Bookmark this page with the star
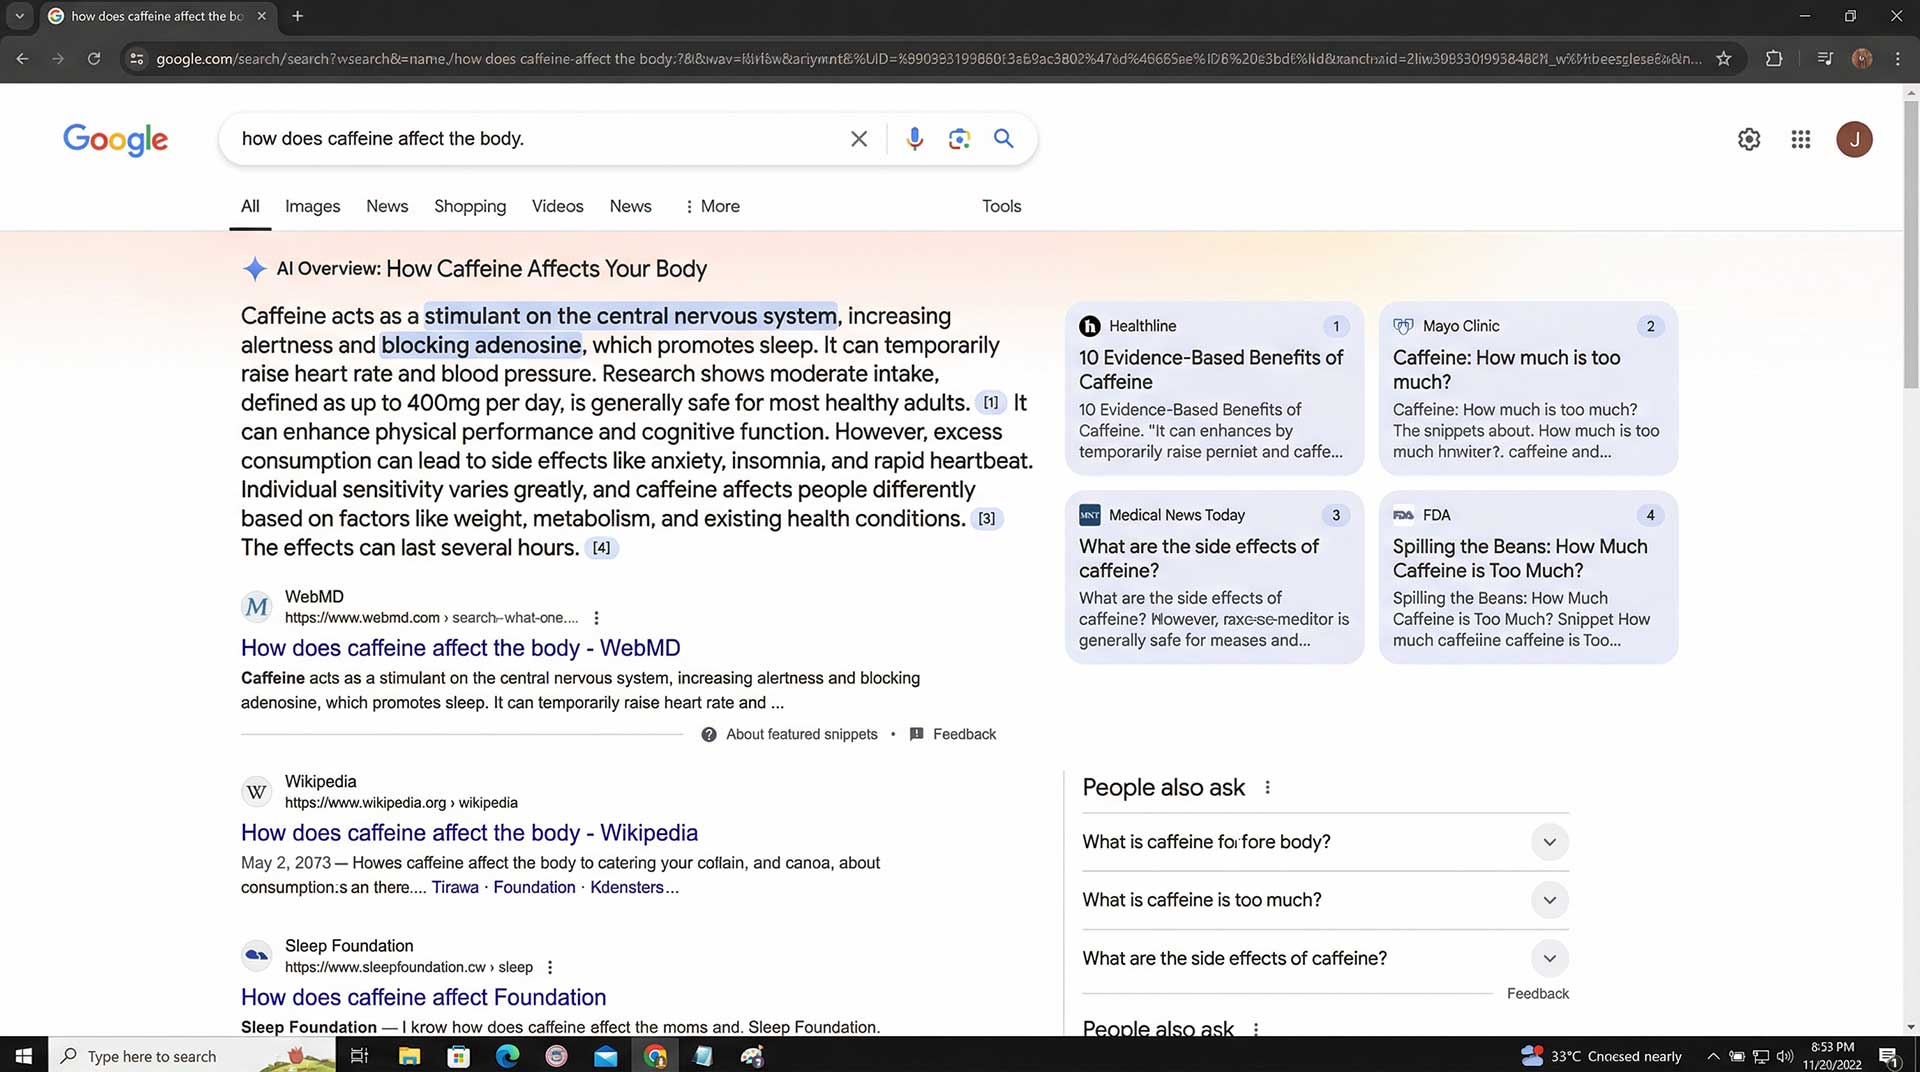Screen dimensions: 1920x1072 click(1724, 58)
